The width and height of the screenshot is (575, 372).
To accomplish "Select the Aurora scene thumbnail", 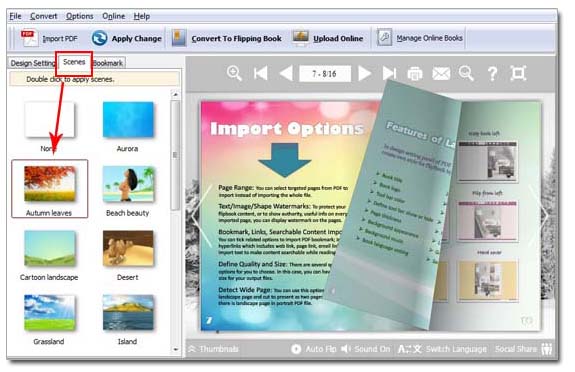I will [x=128, y=120].
